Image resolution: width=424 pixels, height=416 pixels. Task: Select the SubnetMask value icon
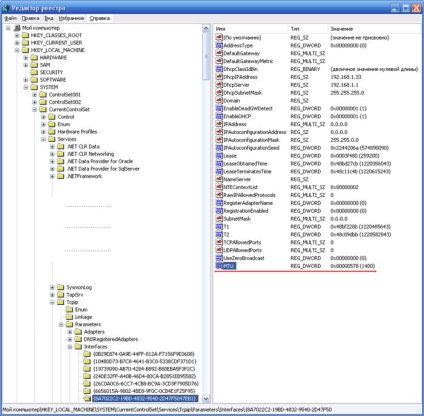click(219, 218)
